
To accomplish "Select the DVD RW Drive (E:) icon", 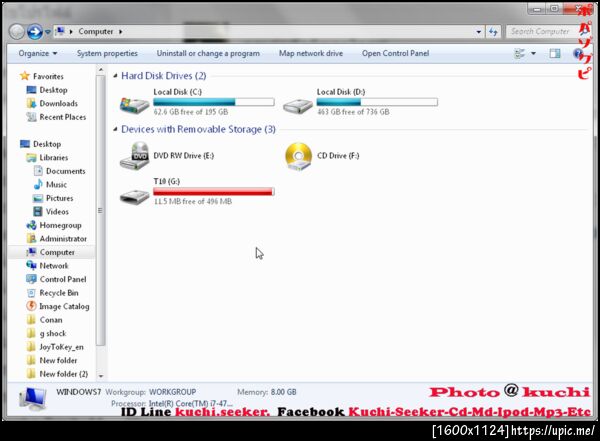I will [x=134, y=156].
